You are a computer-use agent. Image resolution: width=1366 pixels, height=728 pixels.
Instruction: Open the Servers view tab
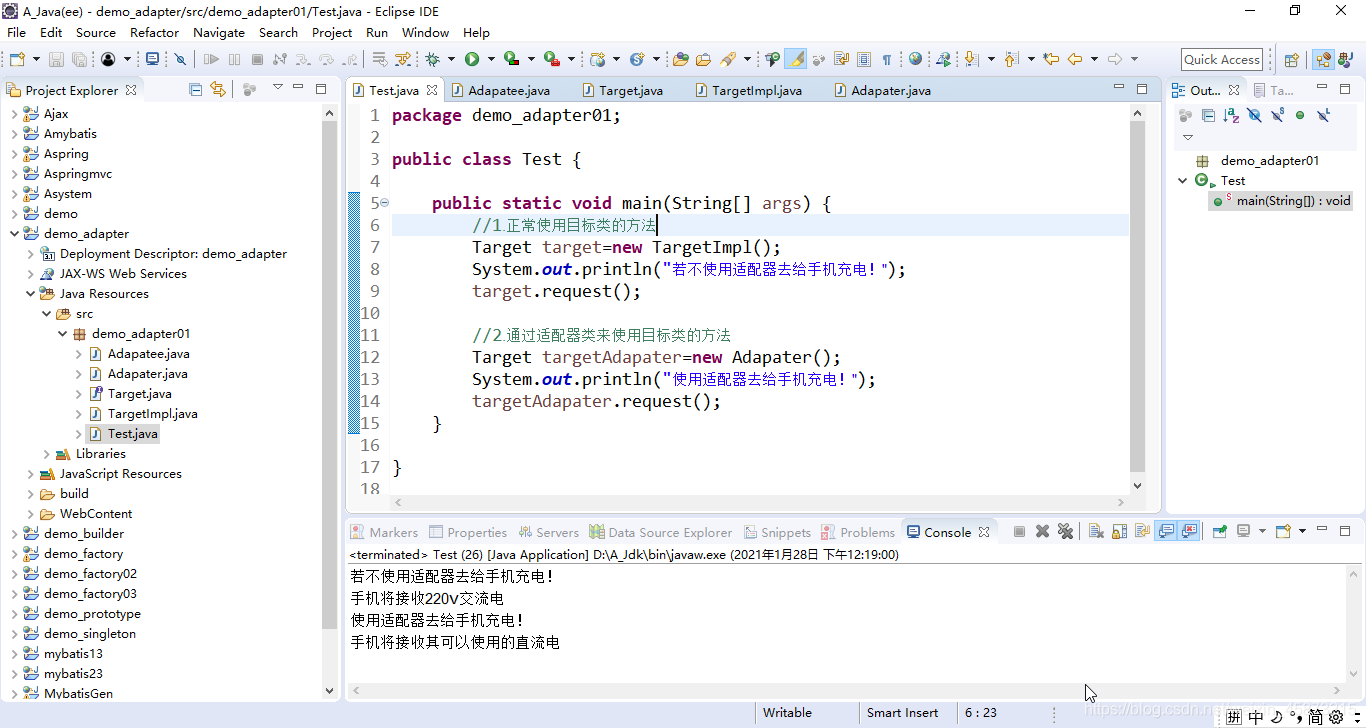point(547,532)
